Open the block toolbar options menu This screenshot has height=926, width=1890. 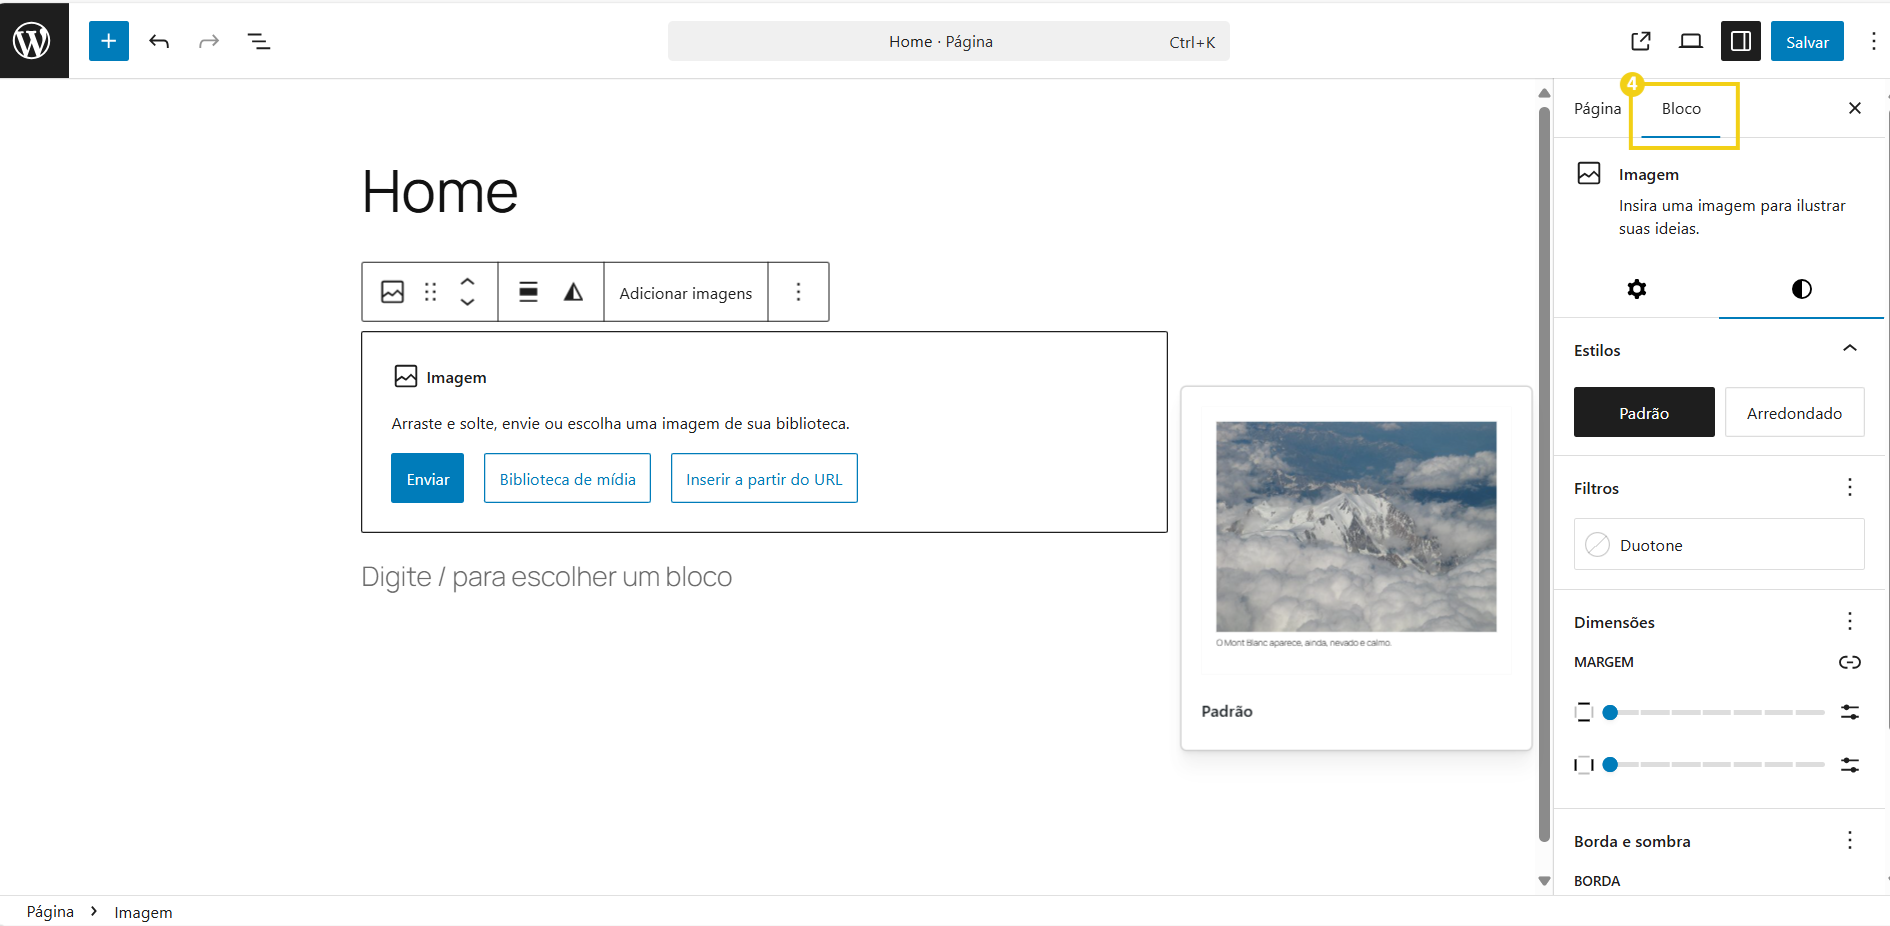(798, 292)
